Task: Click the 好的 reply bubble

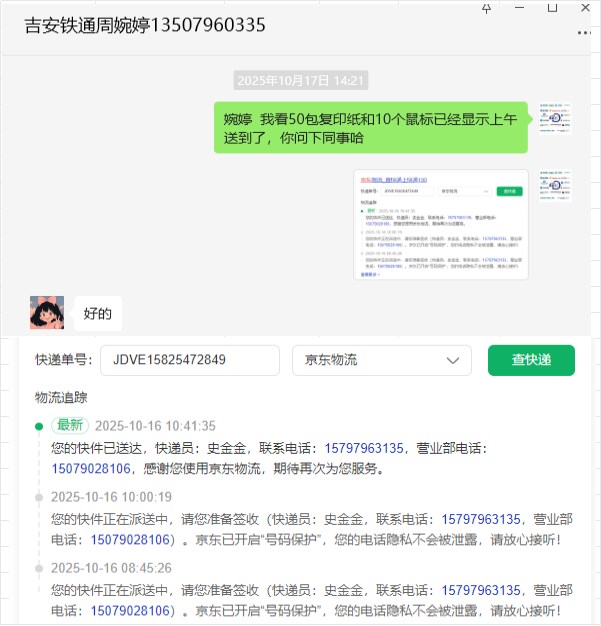Action: (x=98, y=313)
